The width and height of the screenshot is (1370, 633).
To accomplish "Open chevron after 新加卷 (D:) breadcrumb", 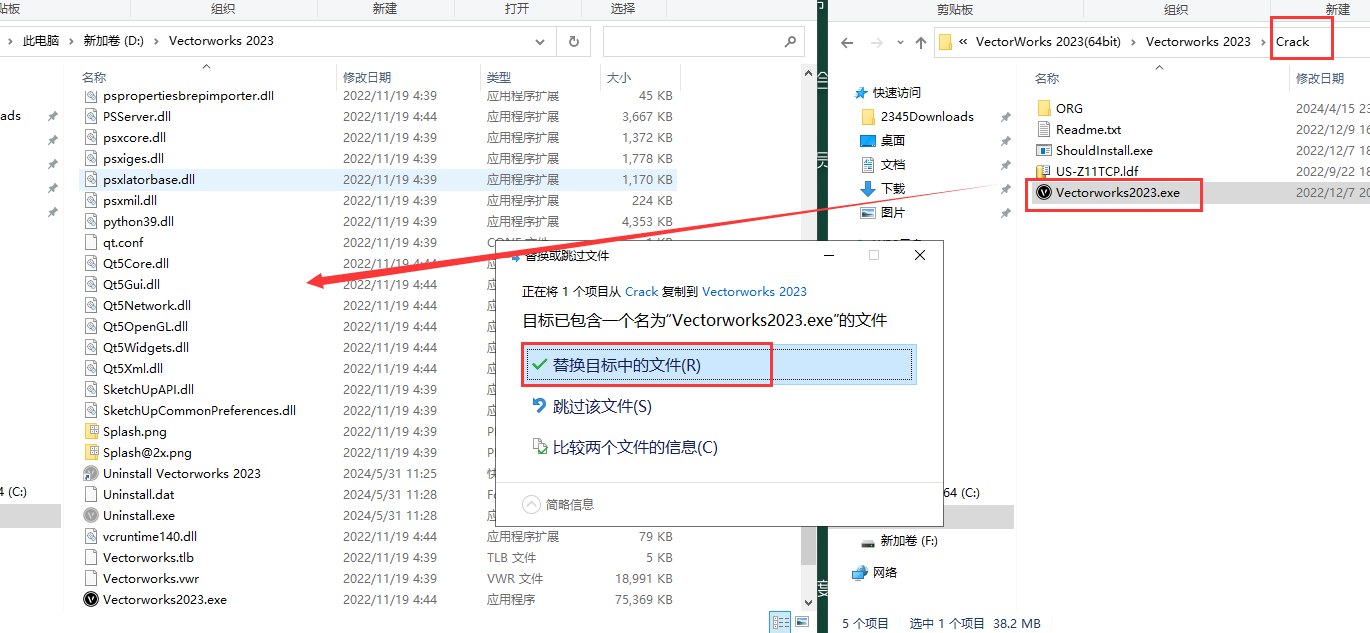I will coord(157,41).
